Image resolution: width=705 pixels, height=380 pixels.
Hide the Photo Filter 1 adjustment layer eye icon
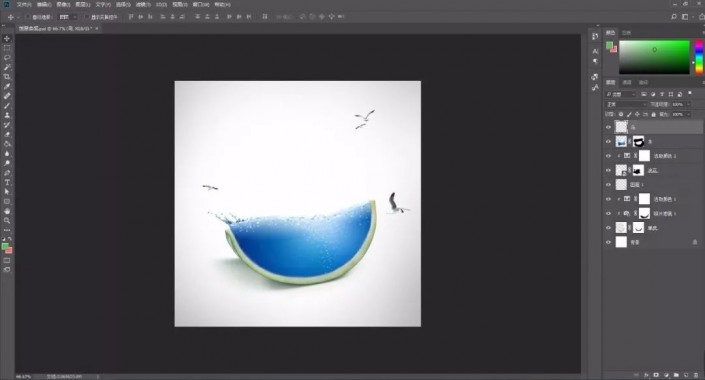(608, 214)
